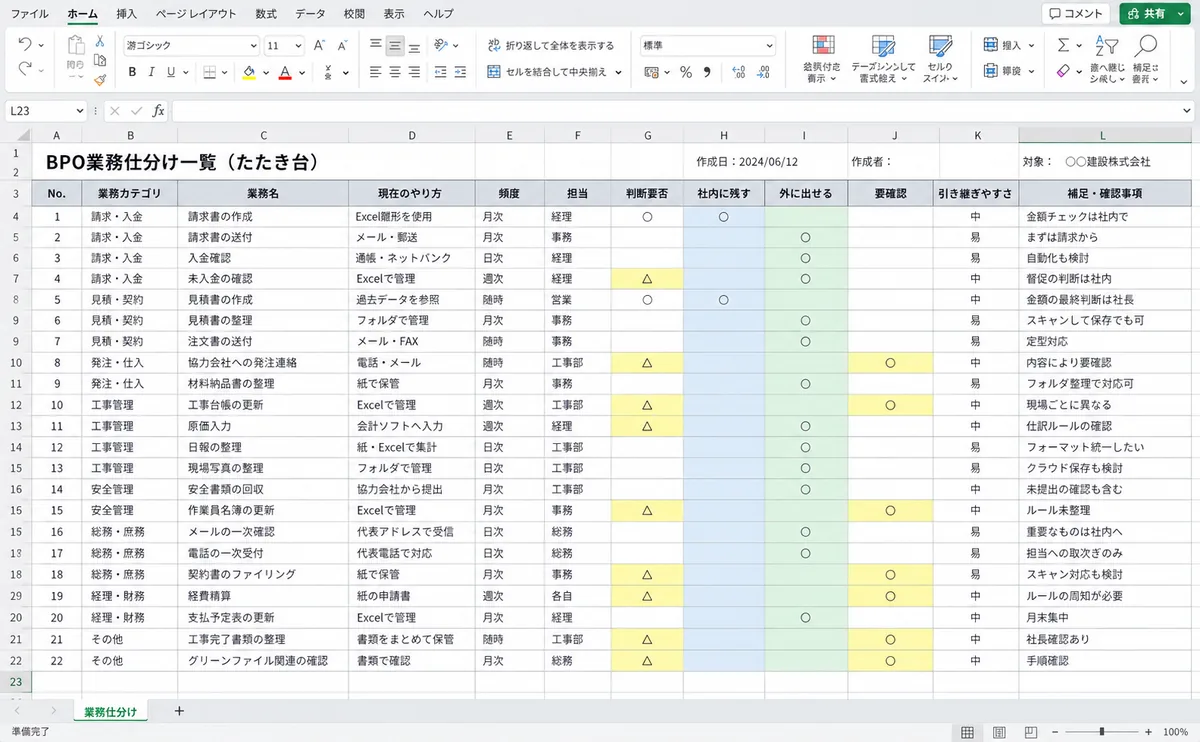Click the increase indent icon
Screen dimensions: 1200x742
(460, 72)
